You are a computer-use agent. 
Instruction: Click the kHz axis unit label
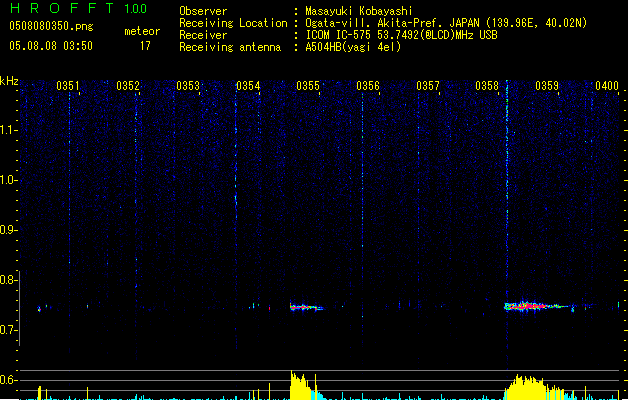tap(9, 81)
